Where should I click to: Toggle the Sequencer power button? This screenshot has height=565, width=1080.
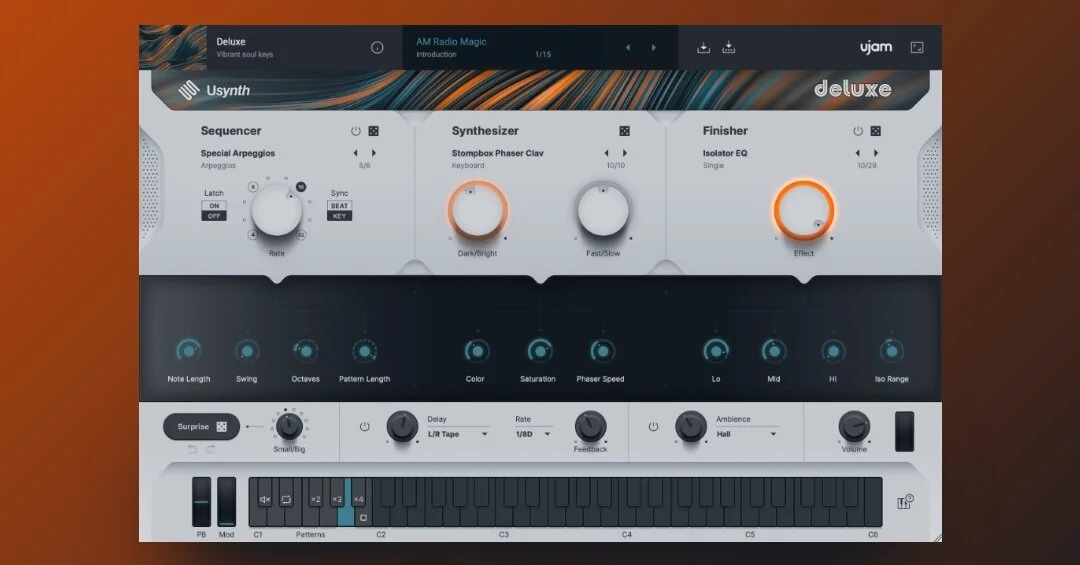click(355, 131)
